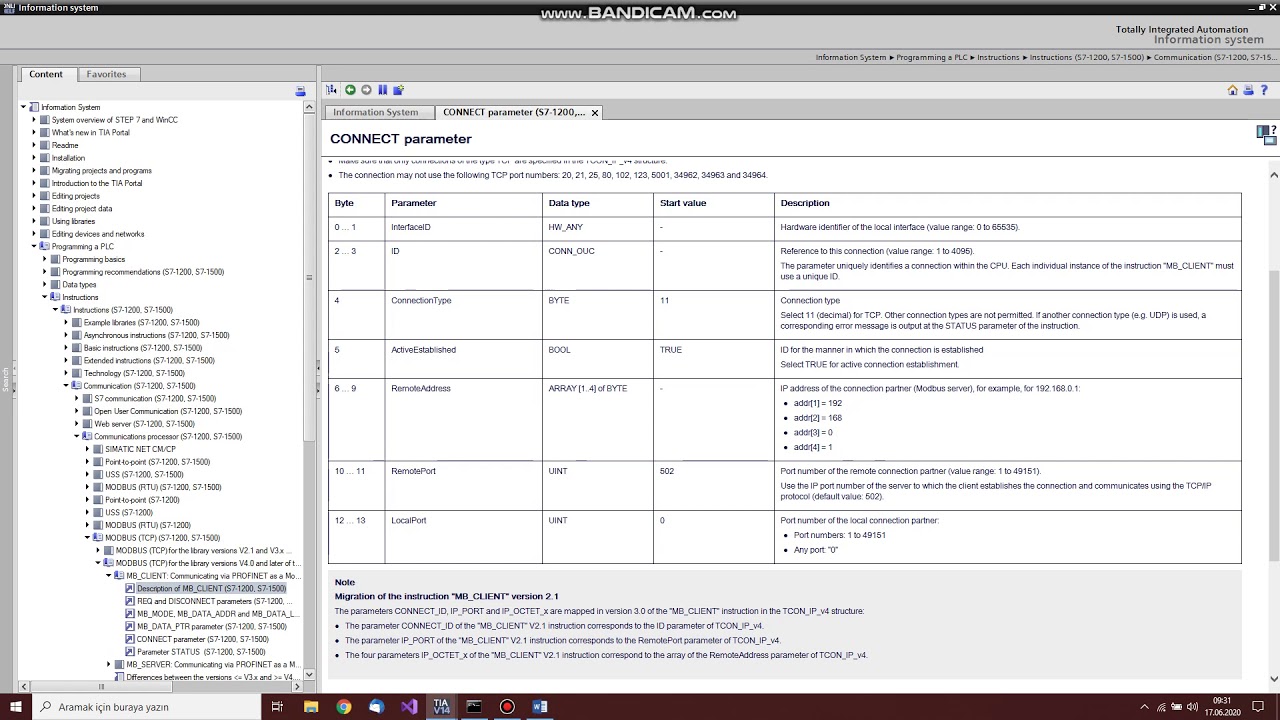Open MB_DATA_PTR parameter tree item
Image resolution: width=1280 pixels, height=720 pixels.
212,626
